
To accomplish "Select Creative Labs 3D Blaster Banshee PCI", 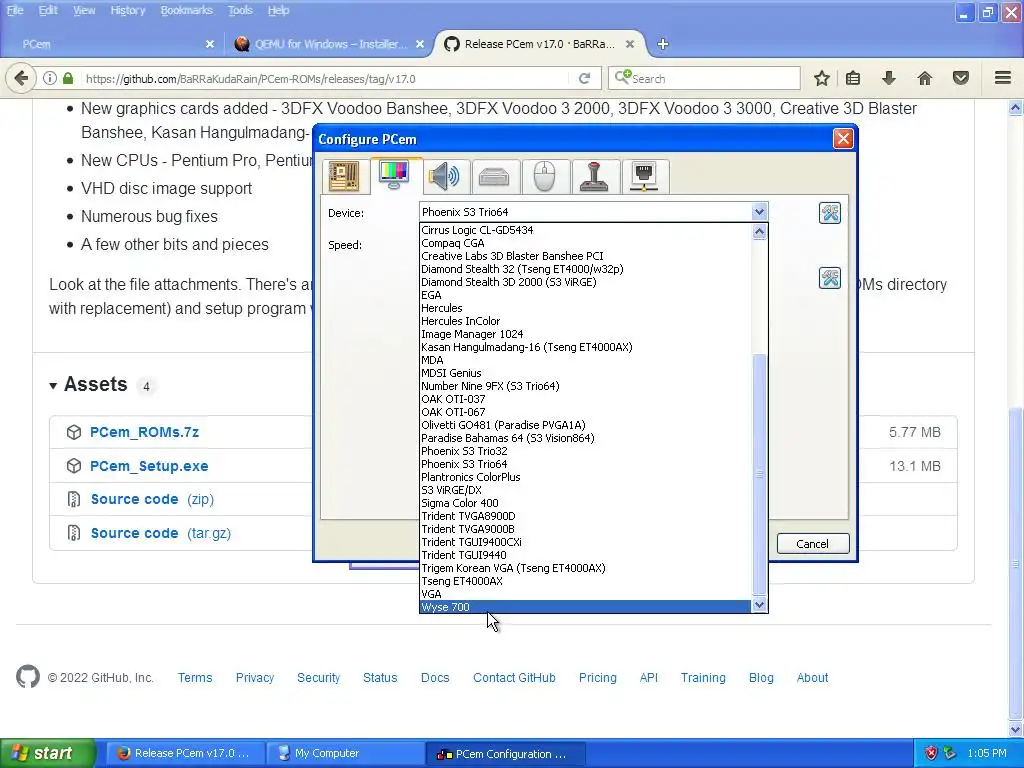I will (x=585, y=256).
